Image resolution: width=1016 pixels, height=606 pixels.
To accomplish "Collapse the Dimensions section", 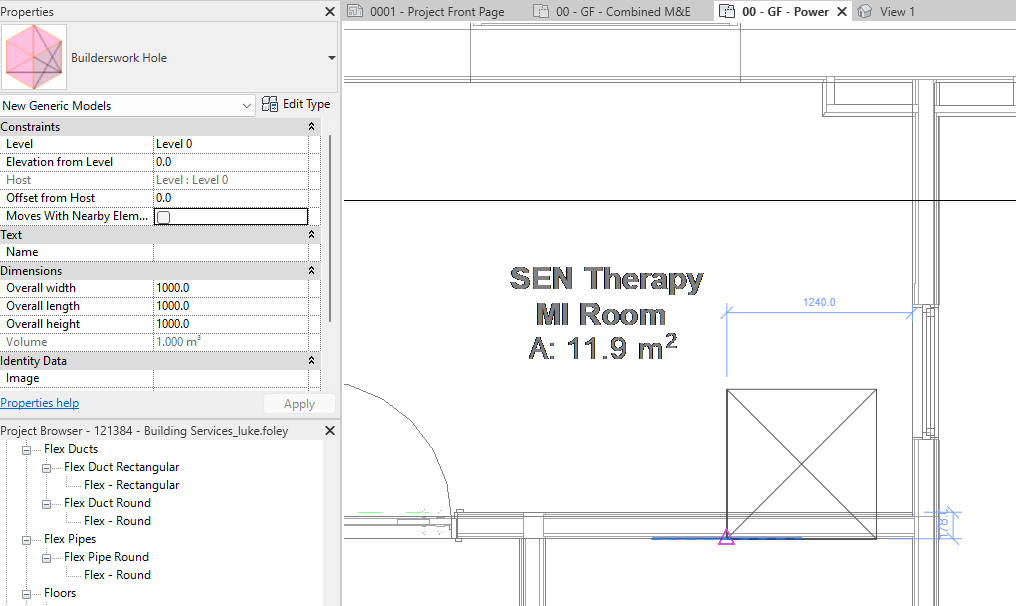I will pos(312,270).
